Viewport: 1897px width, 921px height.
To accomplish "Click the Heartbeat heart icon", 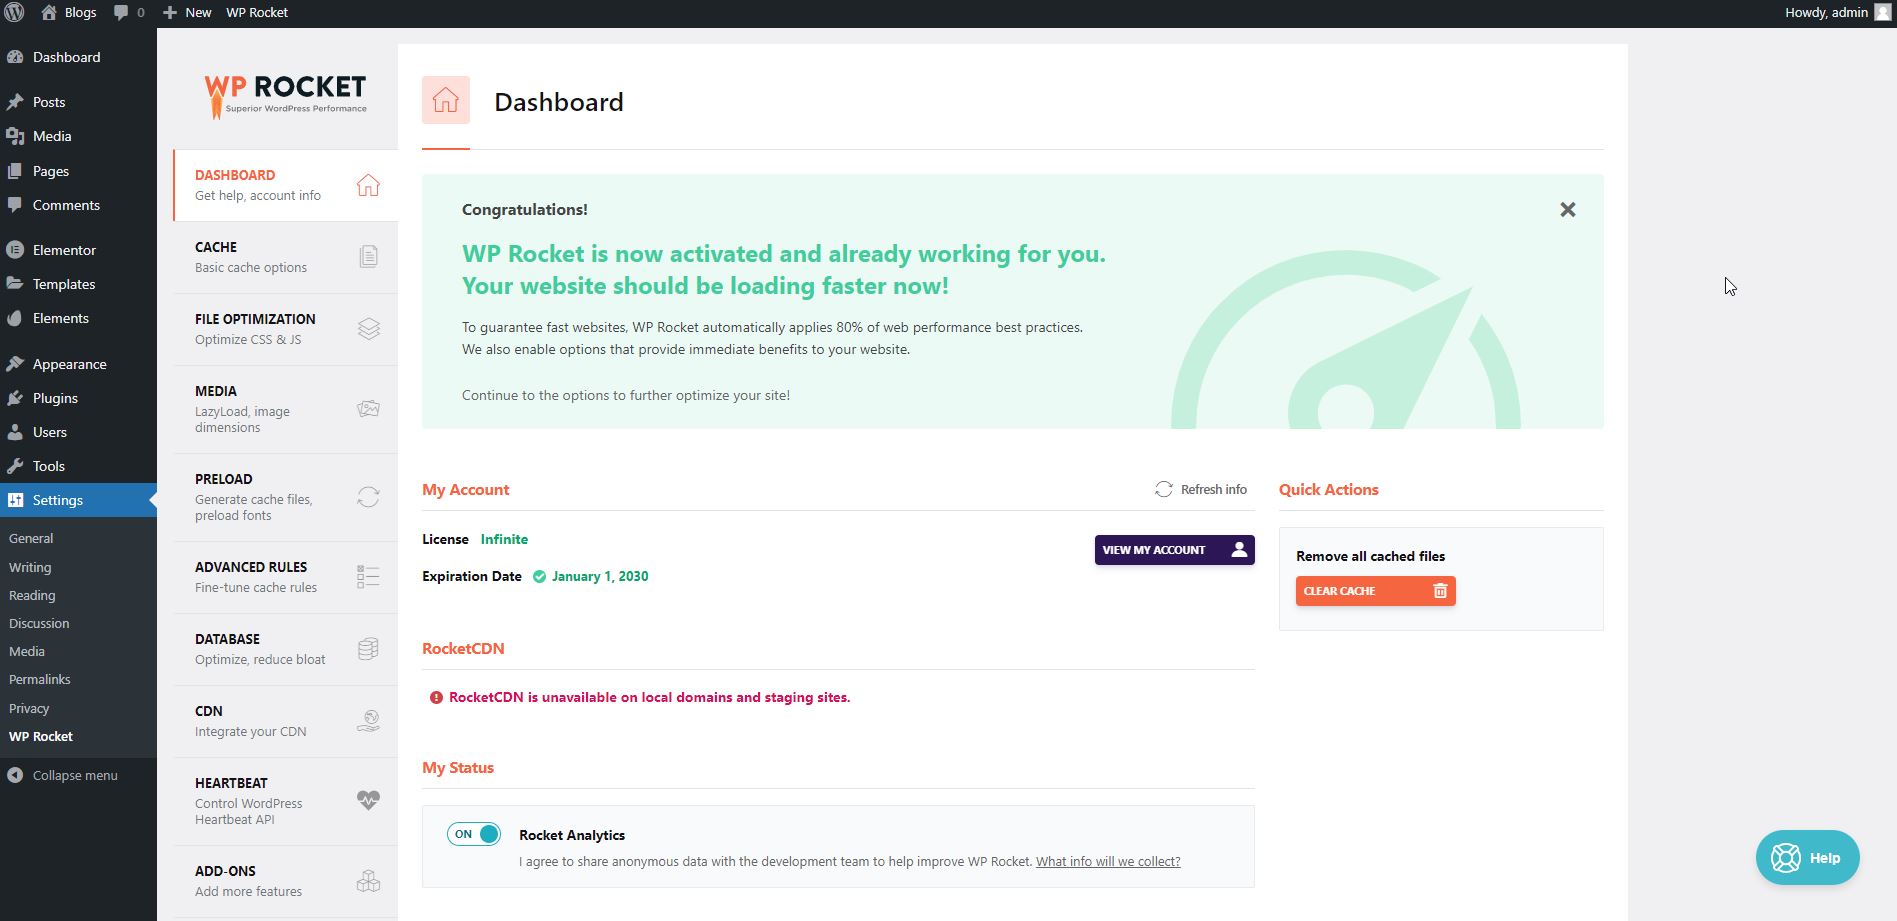I will point(368,800).
